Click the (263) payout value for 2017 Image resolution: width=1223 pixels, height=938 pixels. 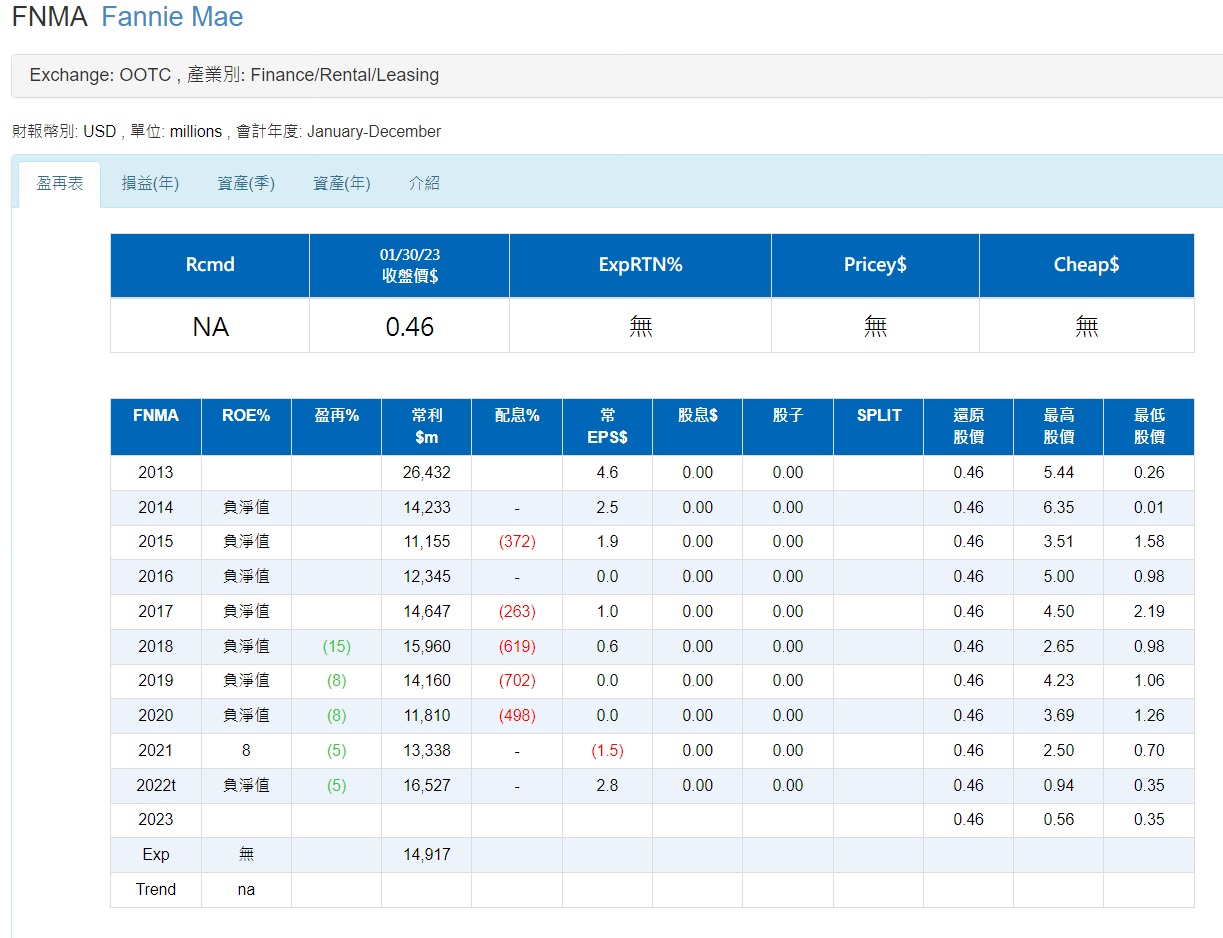click(517, 612)
